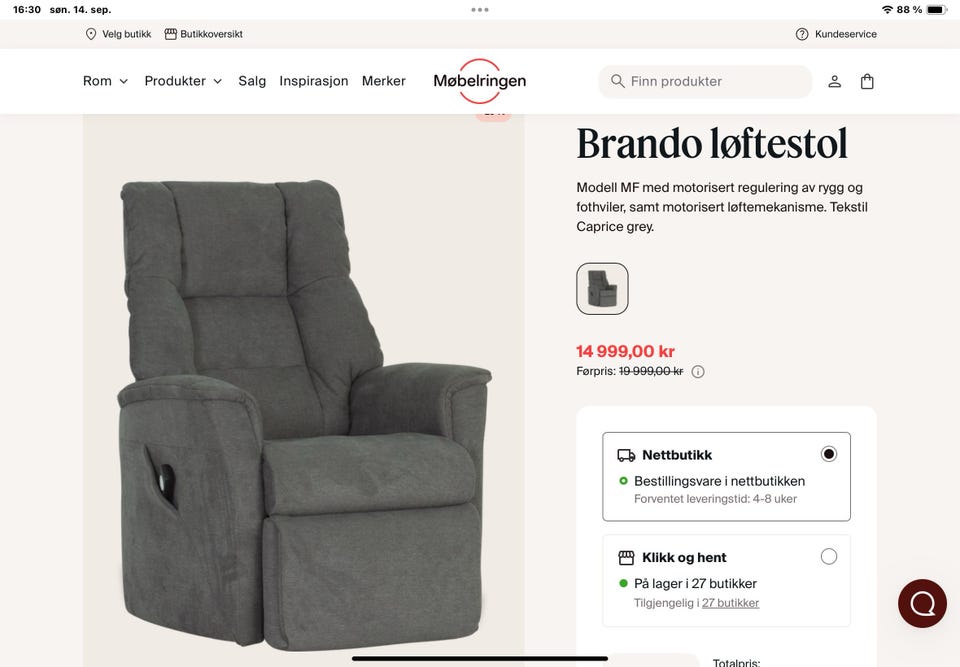Expand the Produkter dropdown menu
This screenshot has width=960, height=667.
[x=183, y=81]
